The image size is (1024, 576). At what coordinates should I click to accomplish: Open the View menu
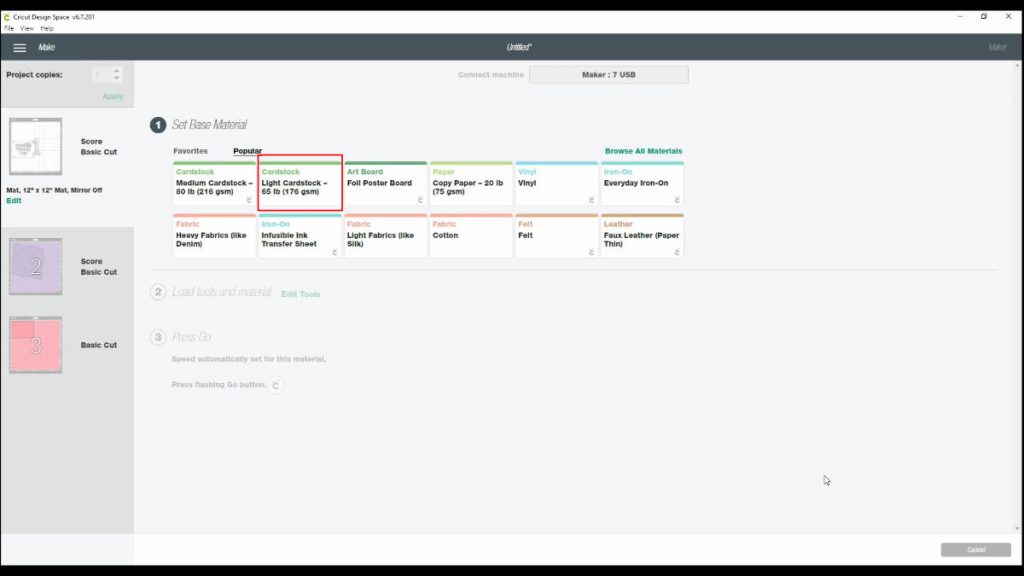[27, 29]
